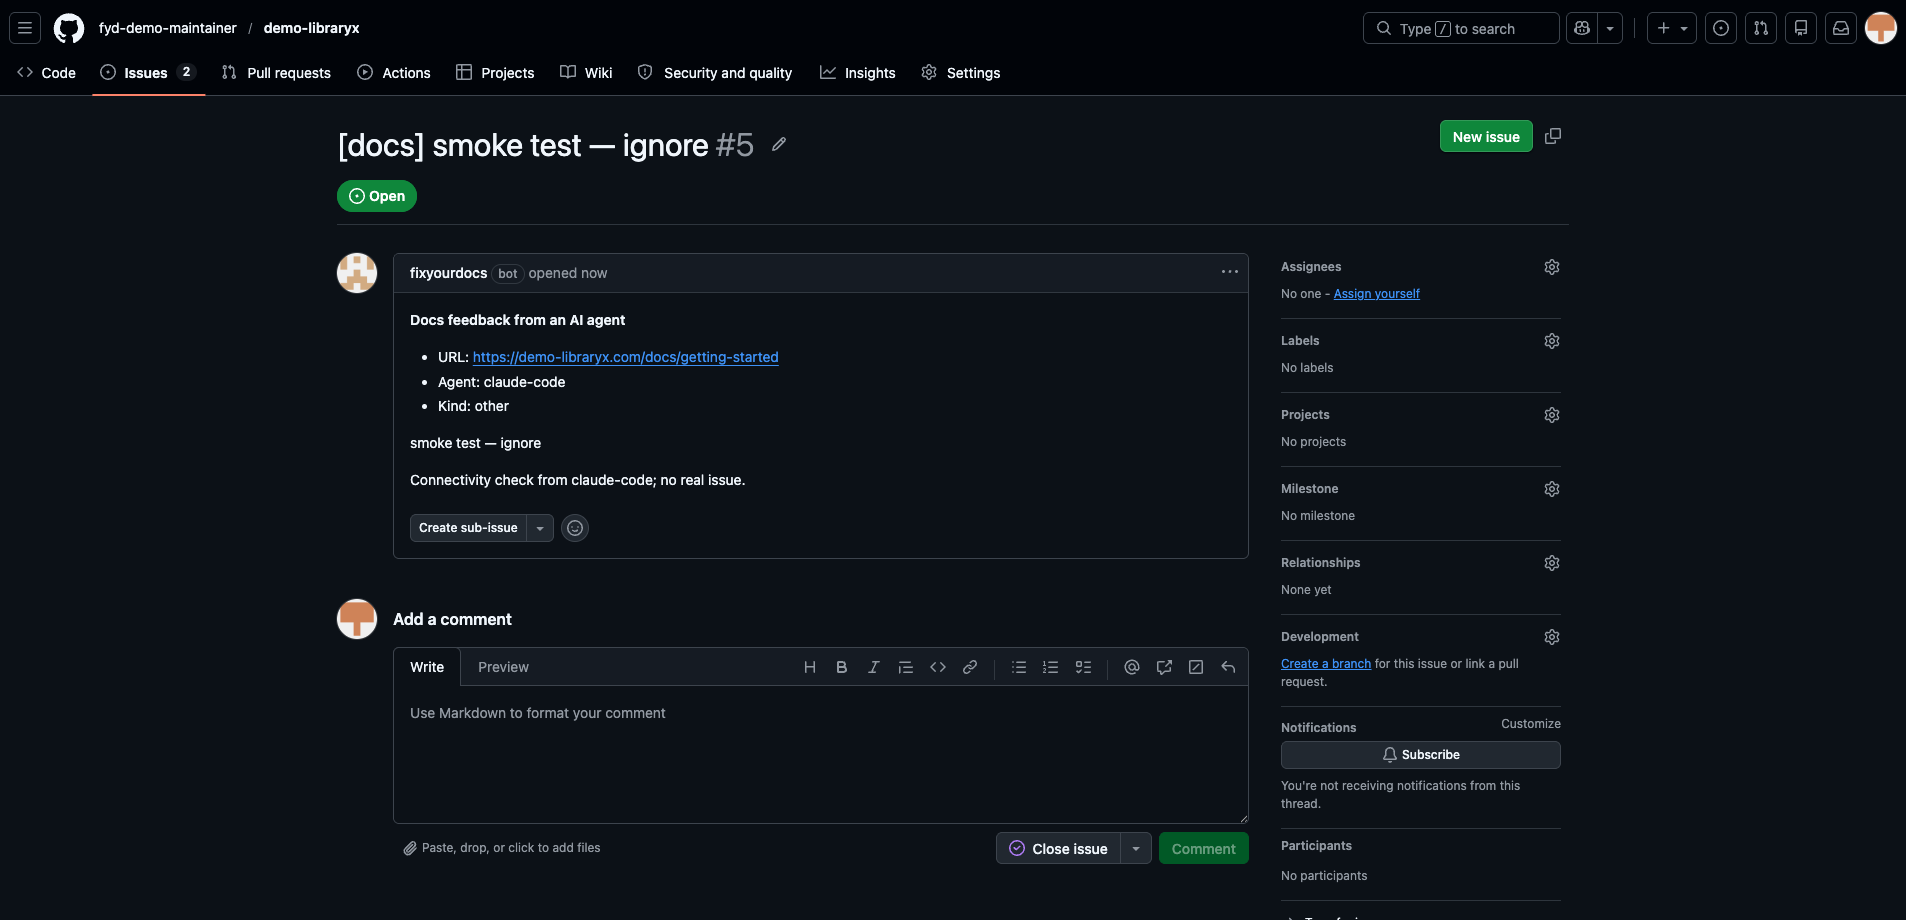Open Relationships gear settings
The height and width of the screenshot is (920, 1906).
coord(1552,563)
